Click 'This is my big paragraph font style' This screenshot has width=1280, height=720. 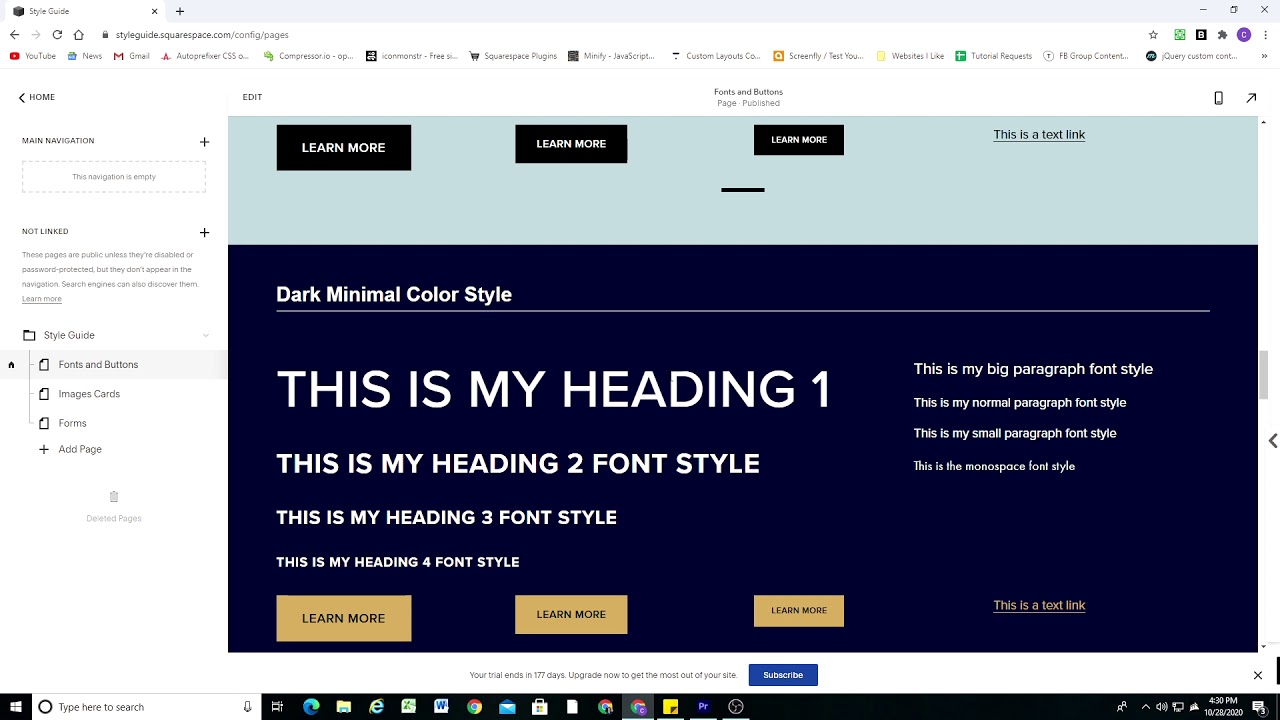pyautogui.click(x=1033, y=369)
